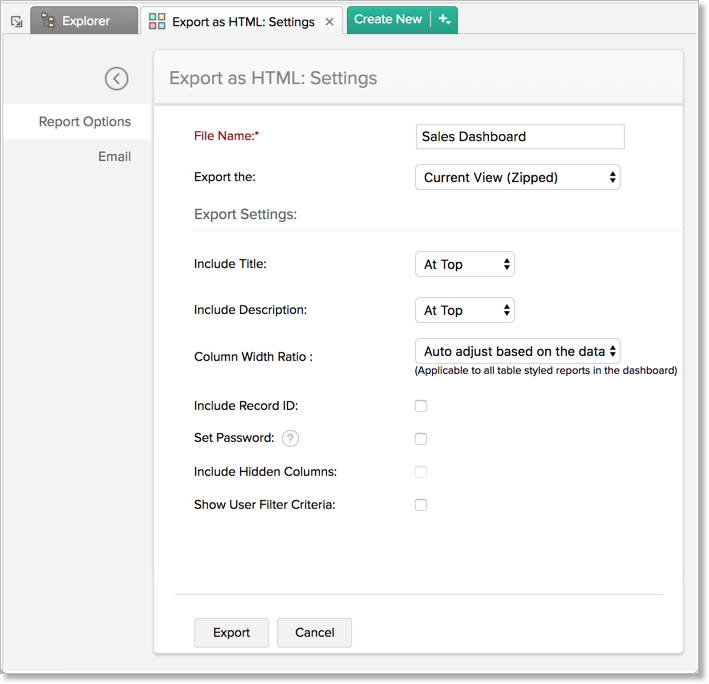The image size is (709, 684).
Task: Click the File Name input field
Action: 520,137
